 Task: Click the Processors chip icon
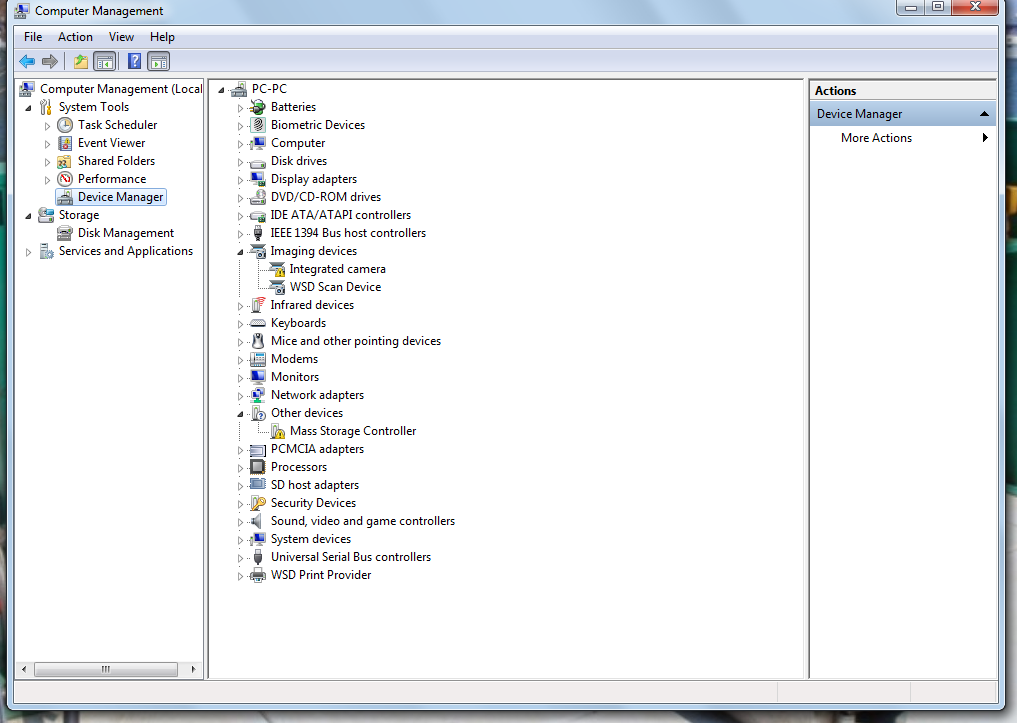click(x=258, y=467)
